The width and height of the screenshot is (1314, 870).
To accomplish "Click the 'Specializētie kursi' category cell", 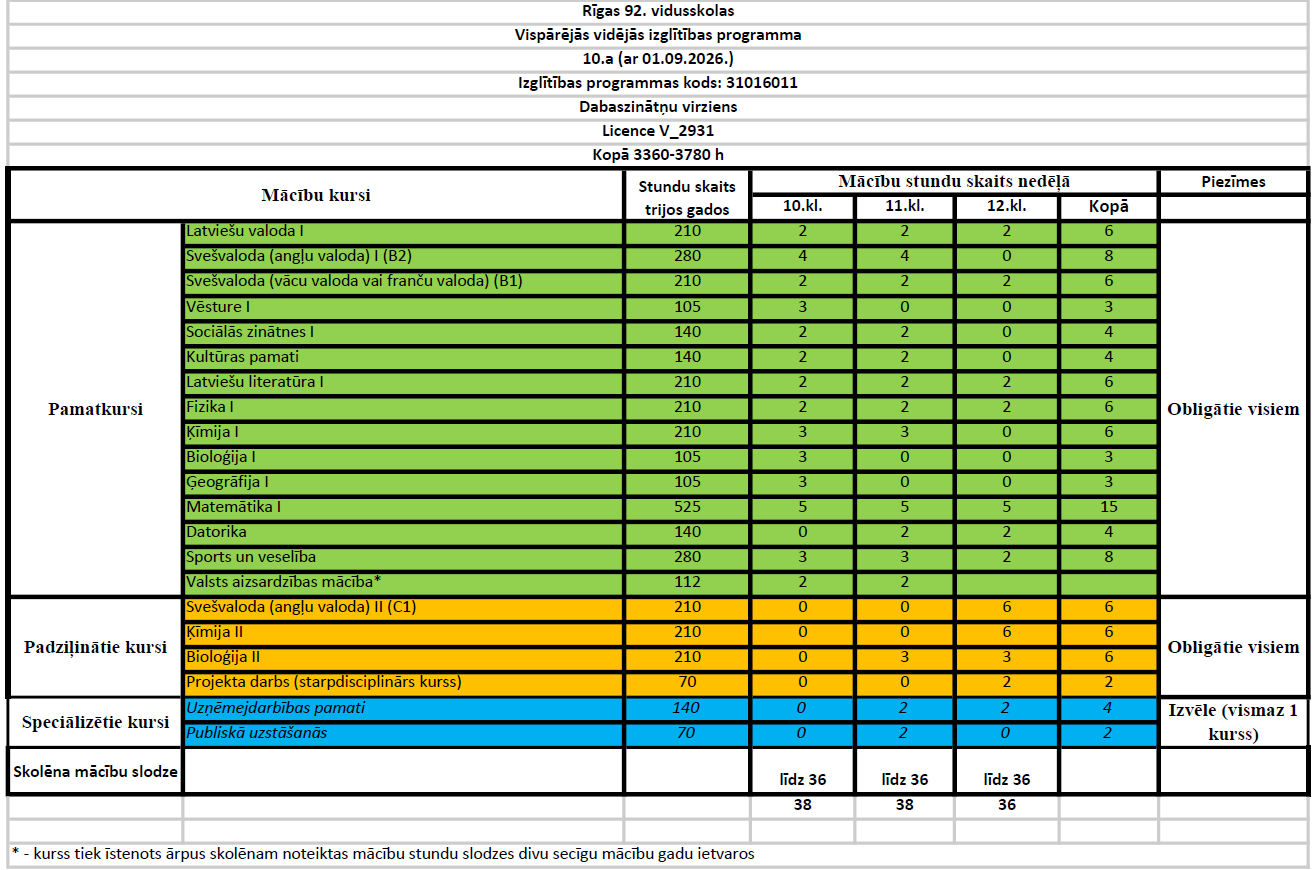I will 96,722.
